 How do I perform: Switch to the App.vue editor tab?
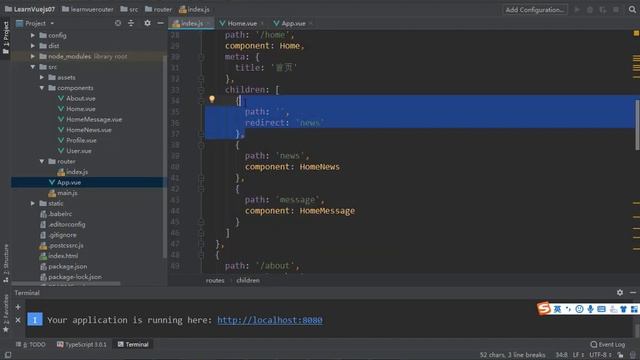click(293, 23)
